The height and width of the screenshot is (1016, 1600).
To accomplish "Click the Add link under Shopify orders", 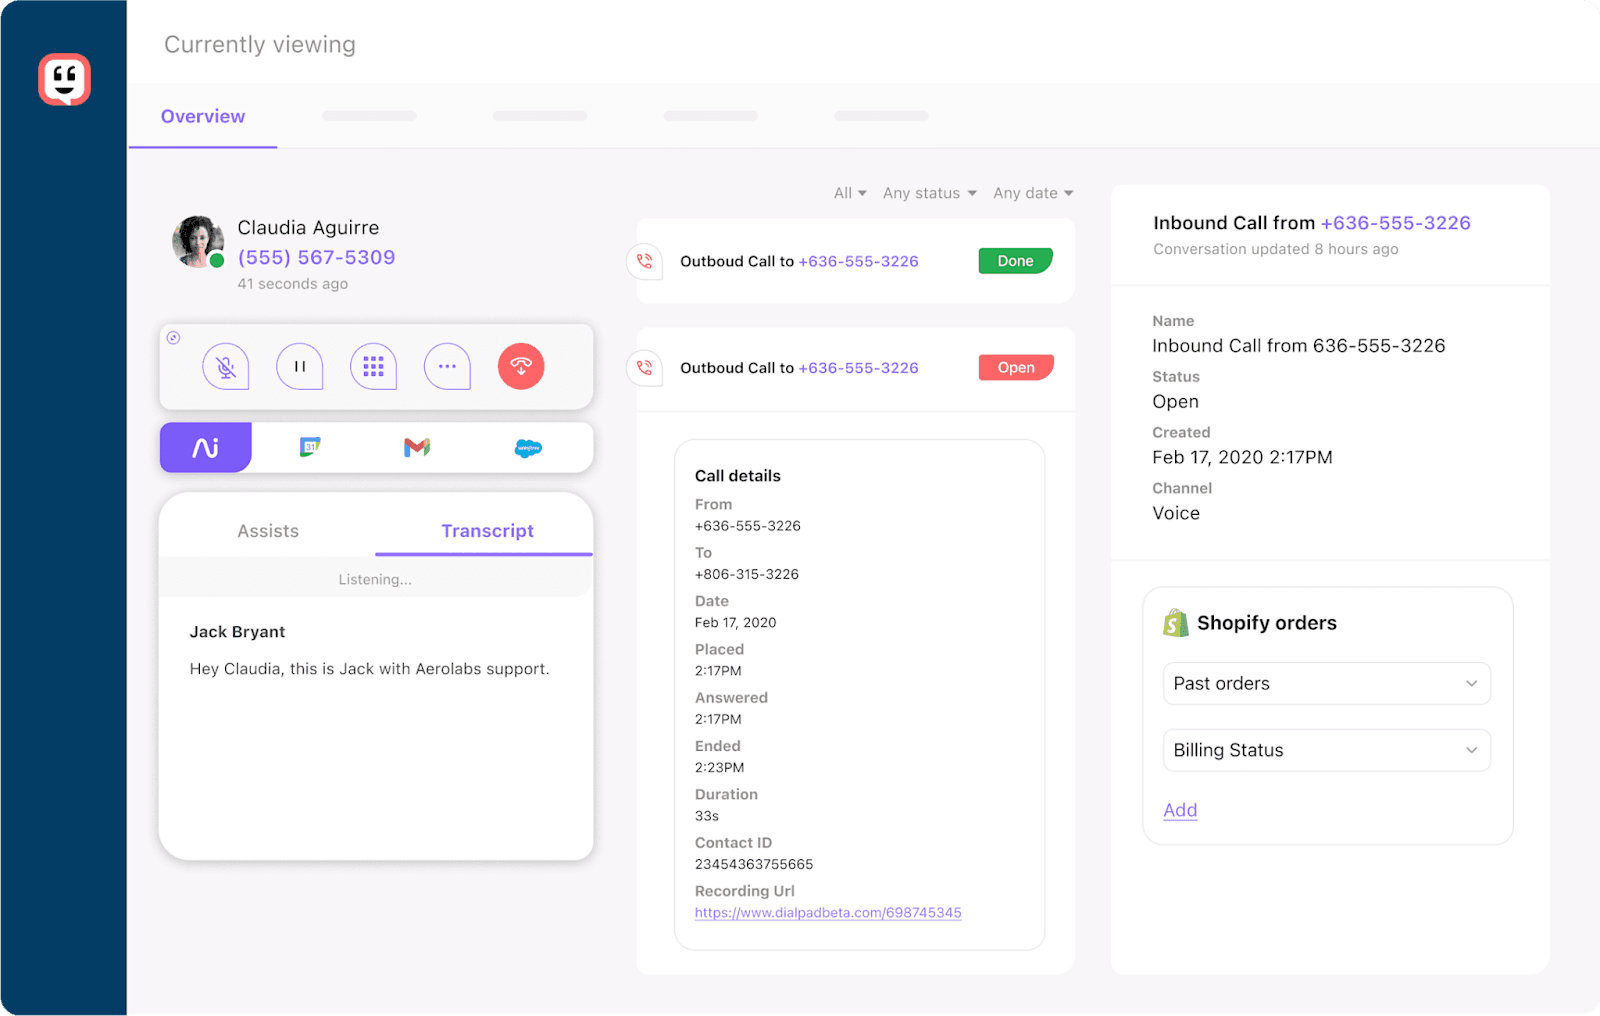I will point(1180,810).
